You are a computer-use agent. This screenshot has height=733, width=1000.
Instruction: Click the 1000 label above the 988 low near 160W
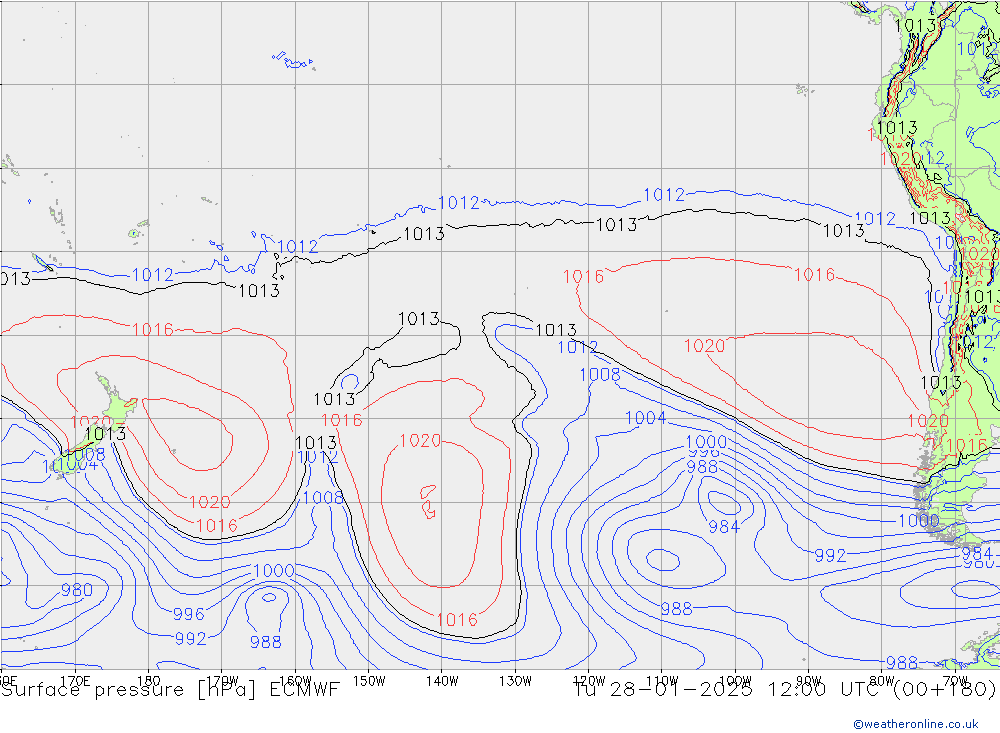pos(274,570)
